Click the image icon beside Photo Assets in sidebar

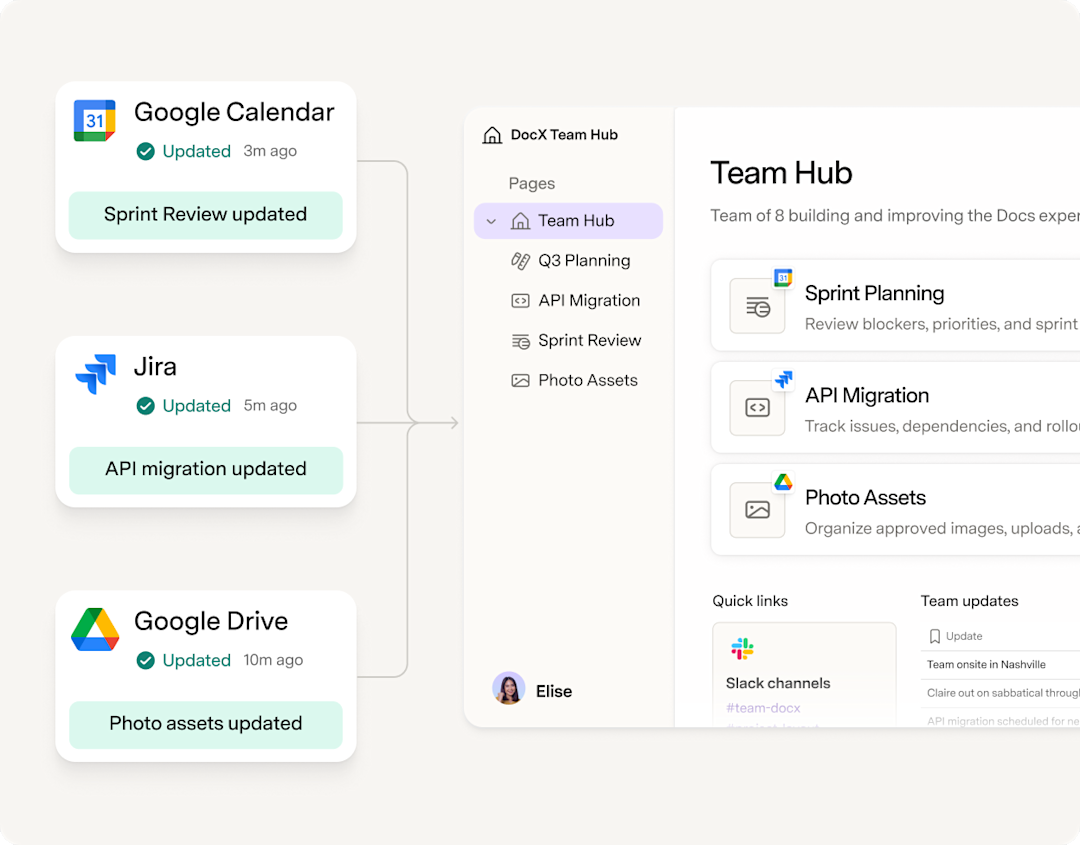tap(520, 381)
